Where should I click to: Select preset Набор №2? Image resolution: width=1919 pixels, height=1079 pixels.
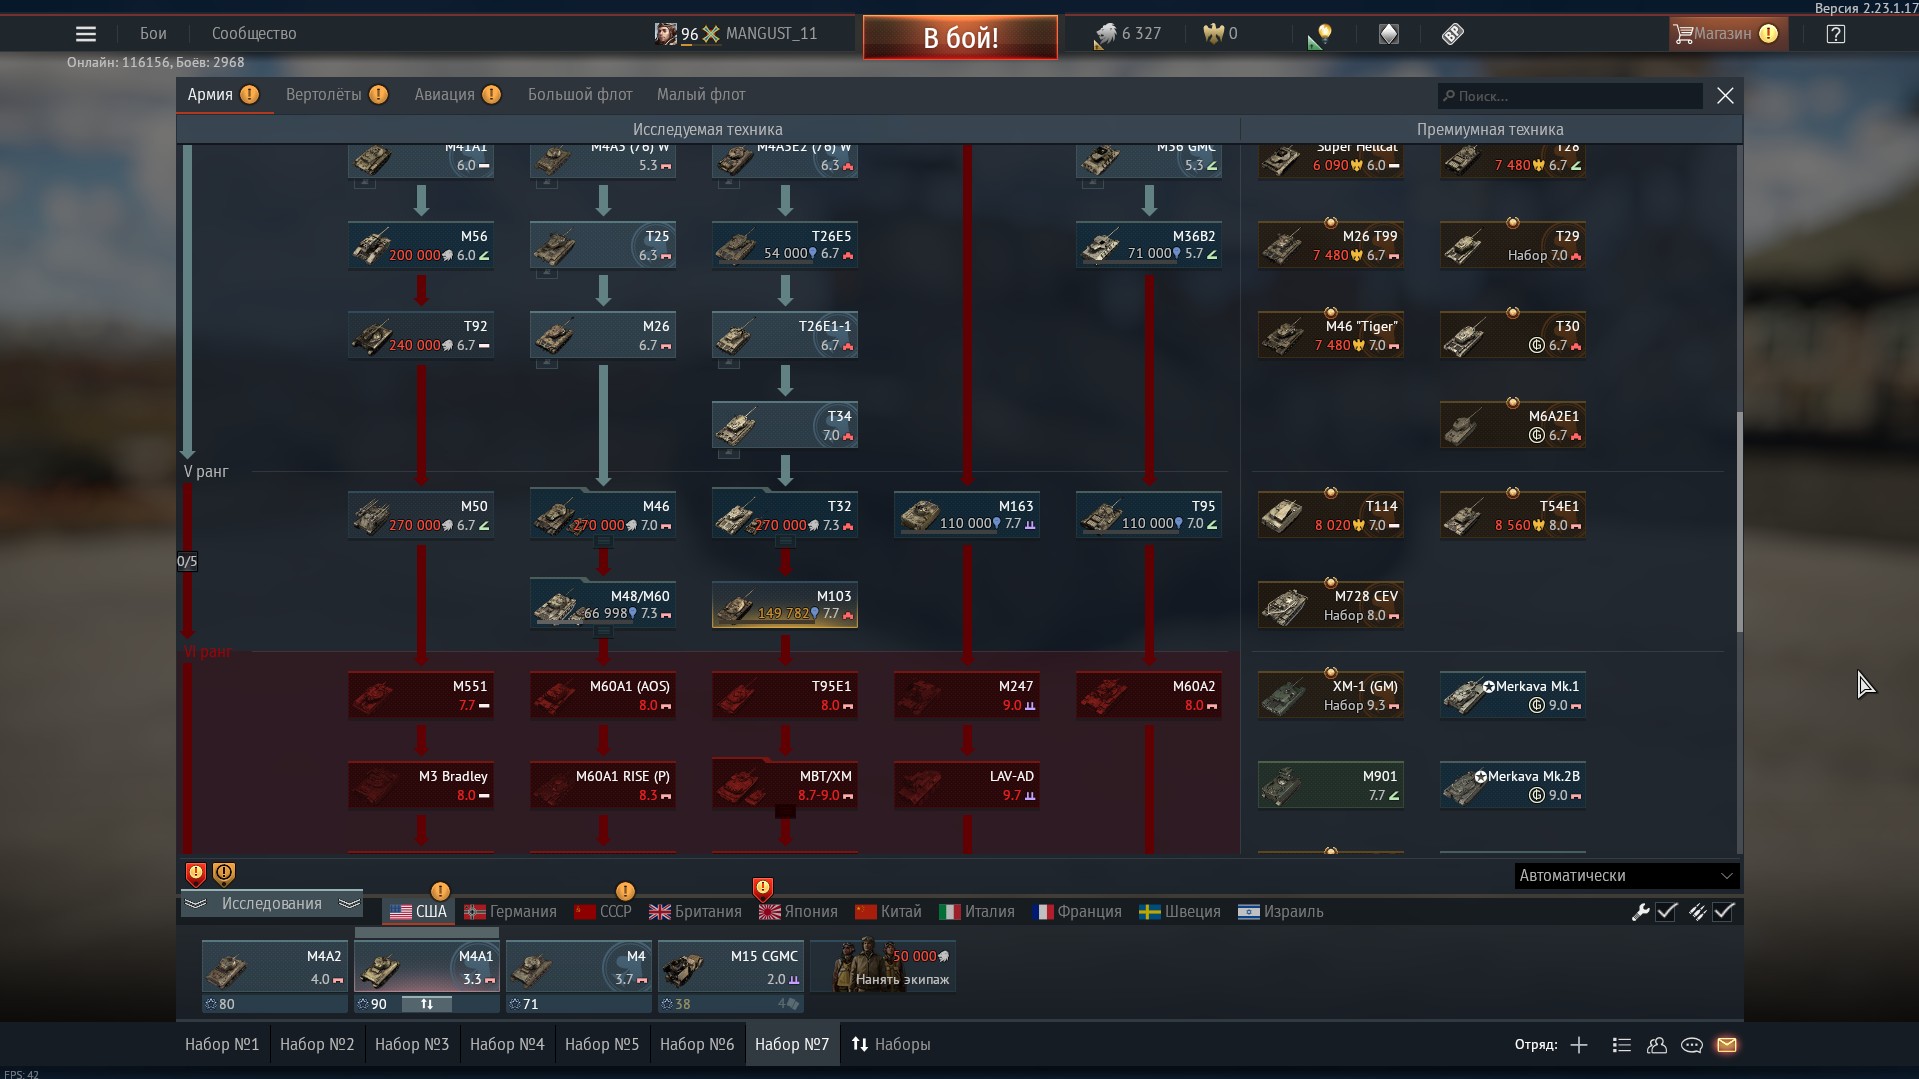click(x=317, y=1045)
